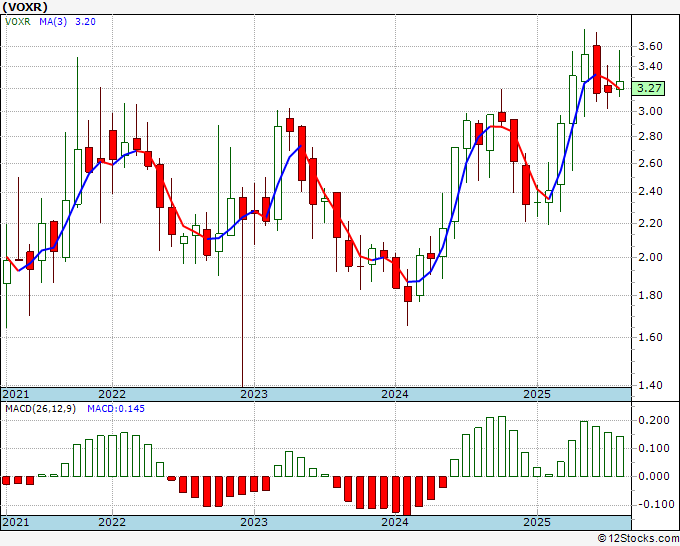This screenshot has width=680, height=546.
Task: Click the MA(3) indicator label
Action: click(x=53, y=22)
